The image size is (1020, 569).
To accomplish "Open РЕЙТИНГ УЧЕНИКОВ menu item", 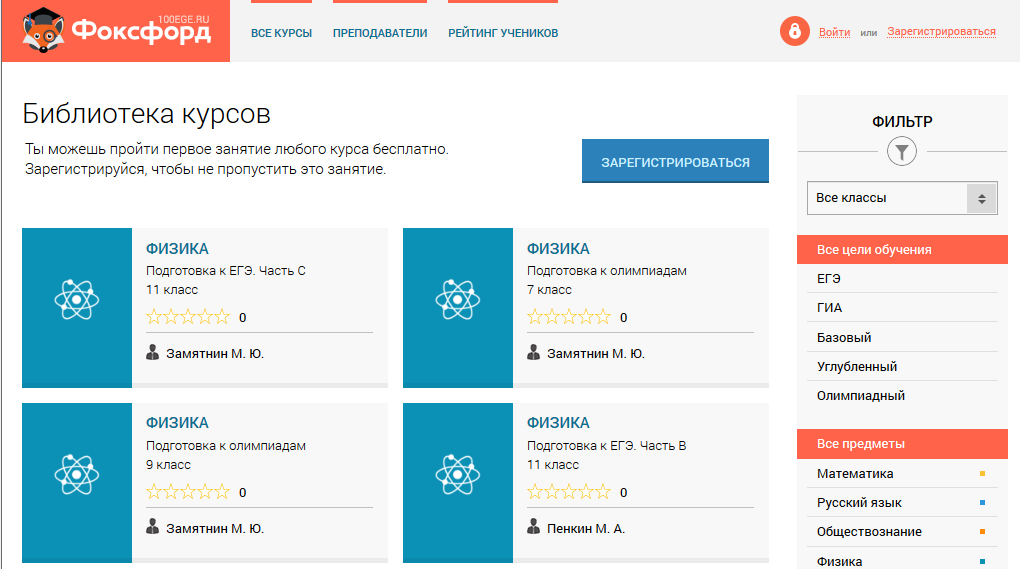I will [503, 33].
